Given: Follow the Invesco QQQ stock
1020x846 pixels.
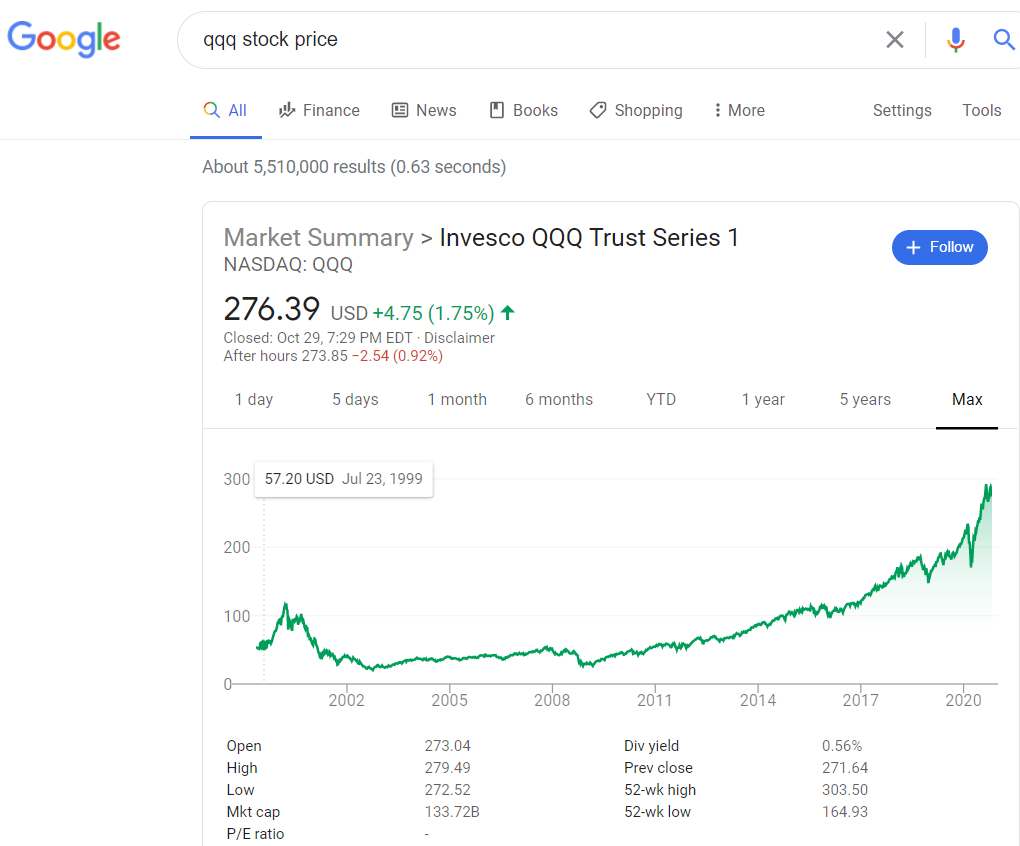Looking at the screenshot, I should click(x=939, y=248).
